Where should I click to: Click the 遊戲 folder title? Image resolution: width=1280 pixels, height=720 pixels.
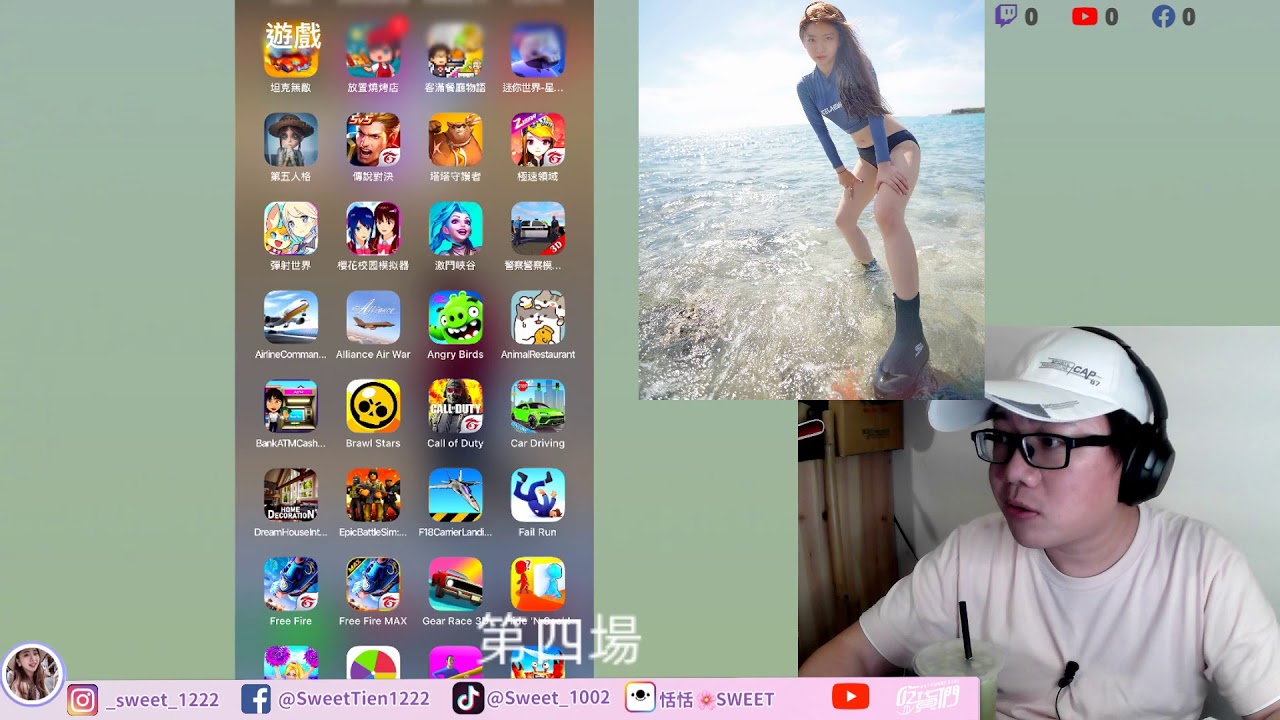pyautogui.click(x=293, y=36)
